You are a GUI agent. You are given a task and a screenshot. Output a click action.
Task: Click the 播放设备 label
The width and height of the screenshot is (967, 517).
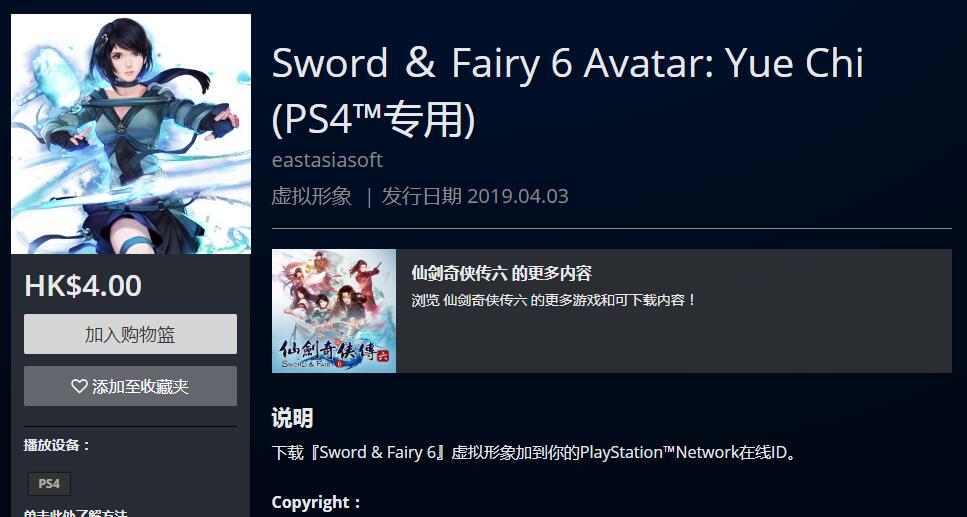click(57, 445)
